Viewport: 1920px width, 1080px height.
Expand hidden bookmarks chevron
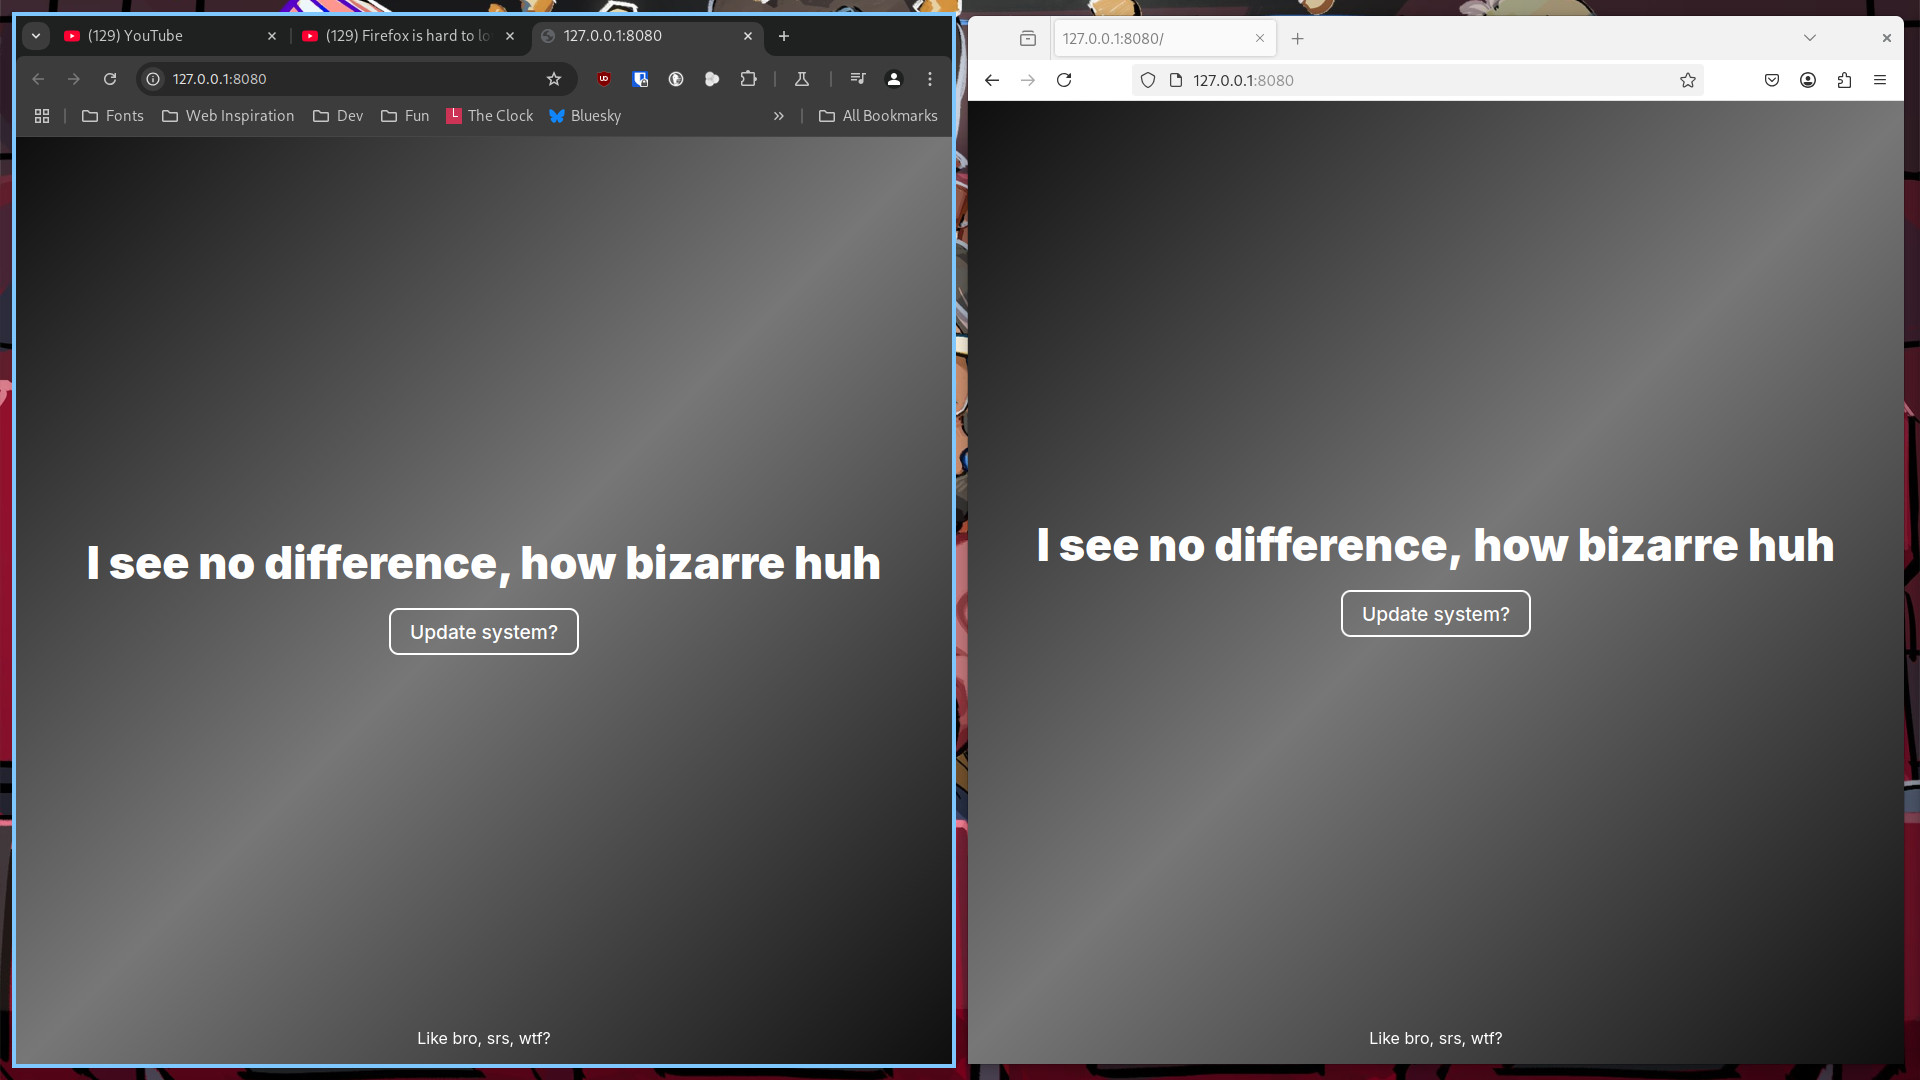(x=779, y=116)
